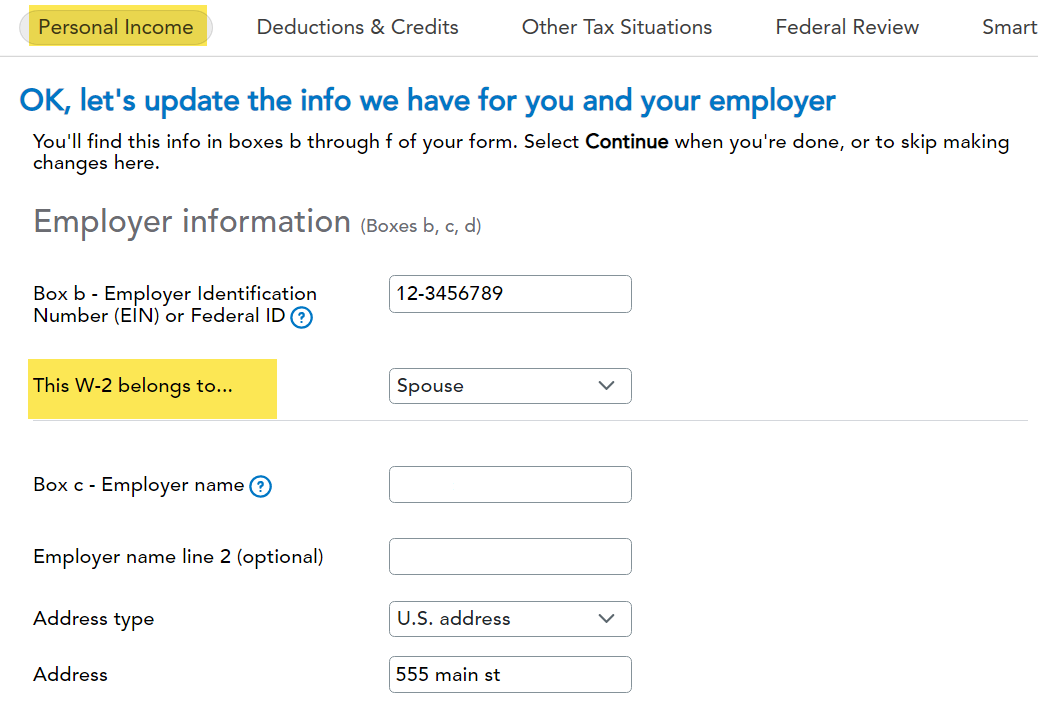Go to Deductions & Credits tab

(x=357, y=27)
